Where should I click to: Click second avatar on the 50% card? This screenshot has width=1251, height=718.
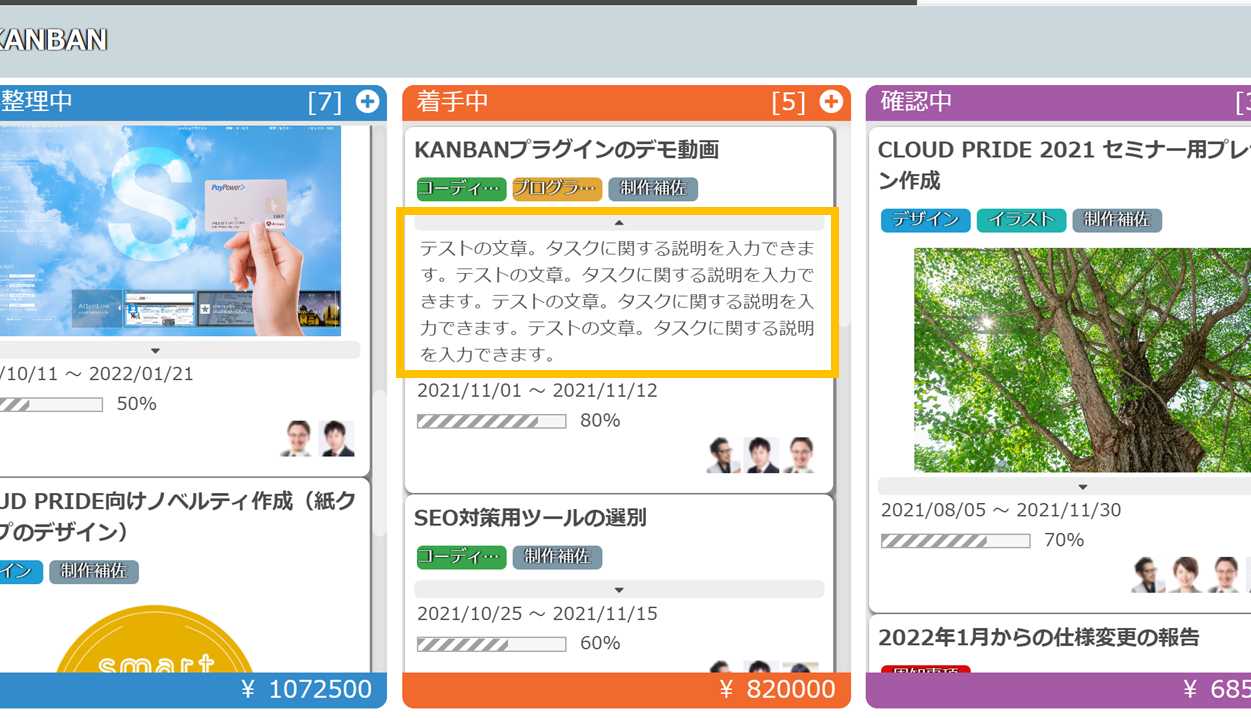336,438
